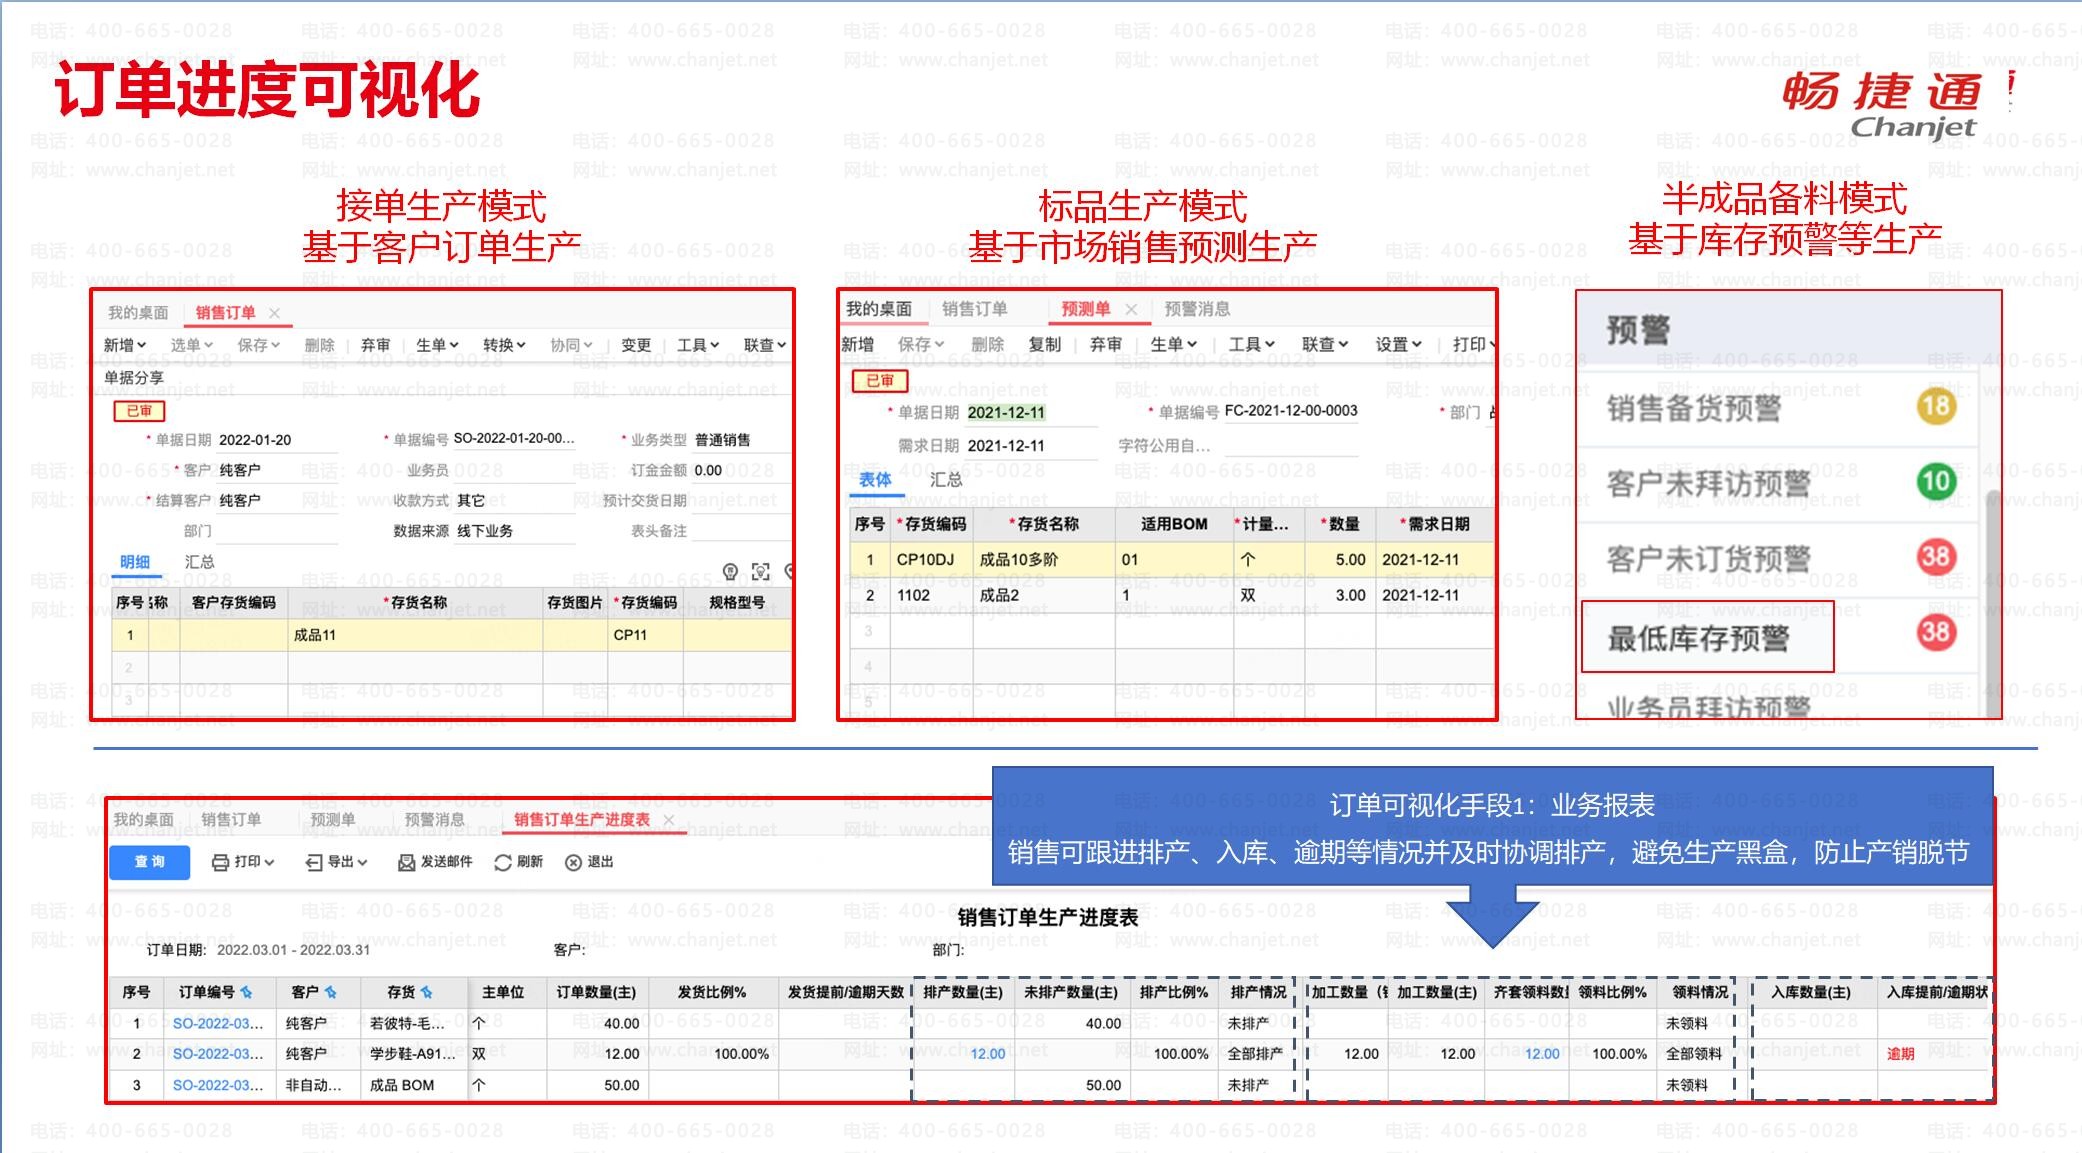2082x1153 pixels.
Task: Click the 客户未订货预警 alert item
Action: tap(1708, 558)
